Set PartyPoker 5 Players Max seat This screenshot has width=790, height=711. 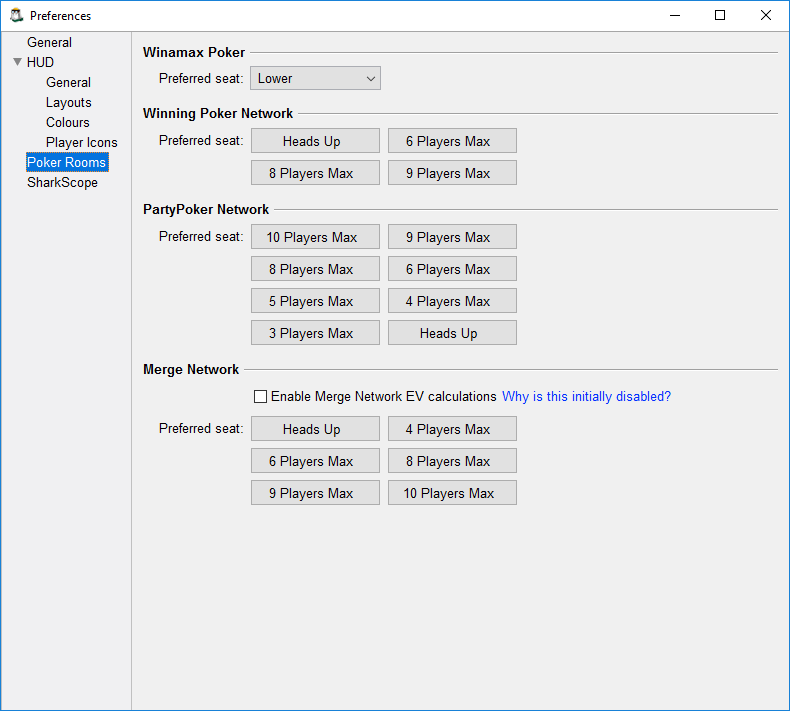tap(315, 301)
